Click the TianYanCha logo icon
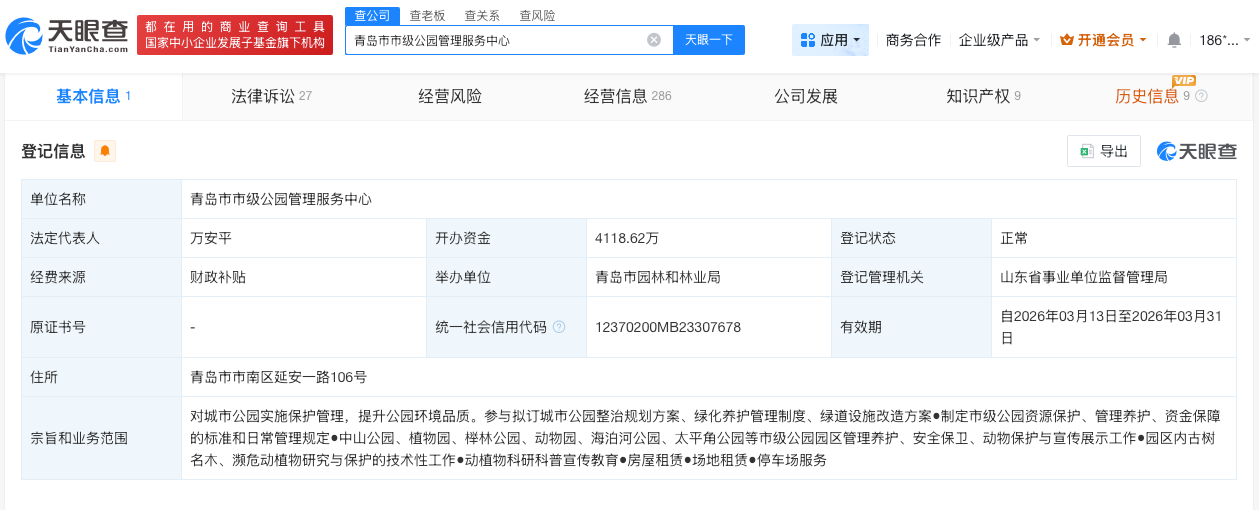1259x510 pixels. pos(24,36)
